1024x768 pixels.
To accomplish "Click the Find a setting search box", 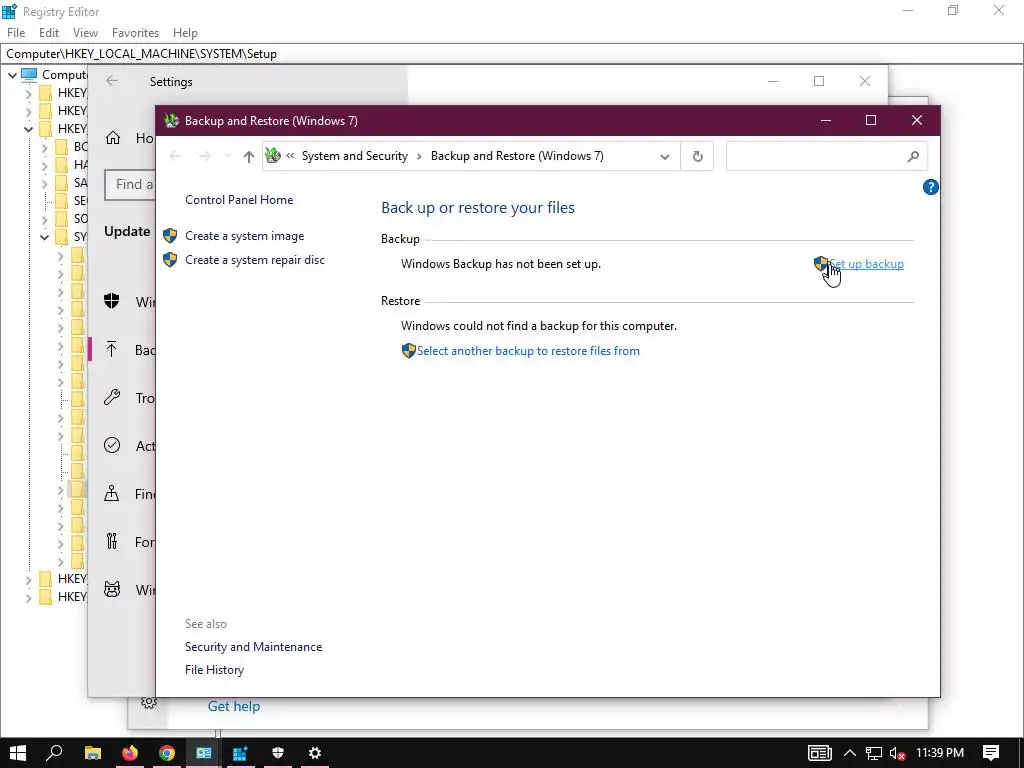I will [x=130, y=185].
